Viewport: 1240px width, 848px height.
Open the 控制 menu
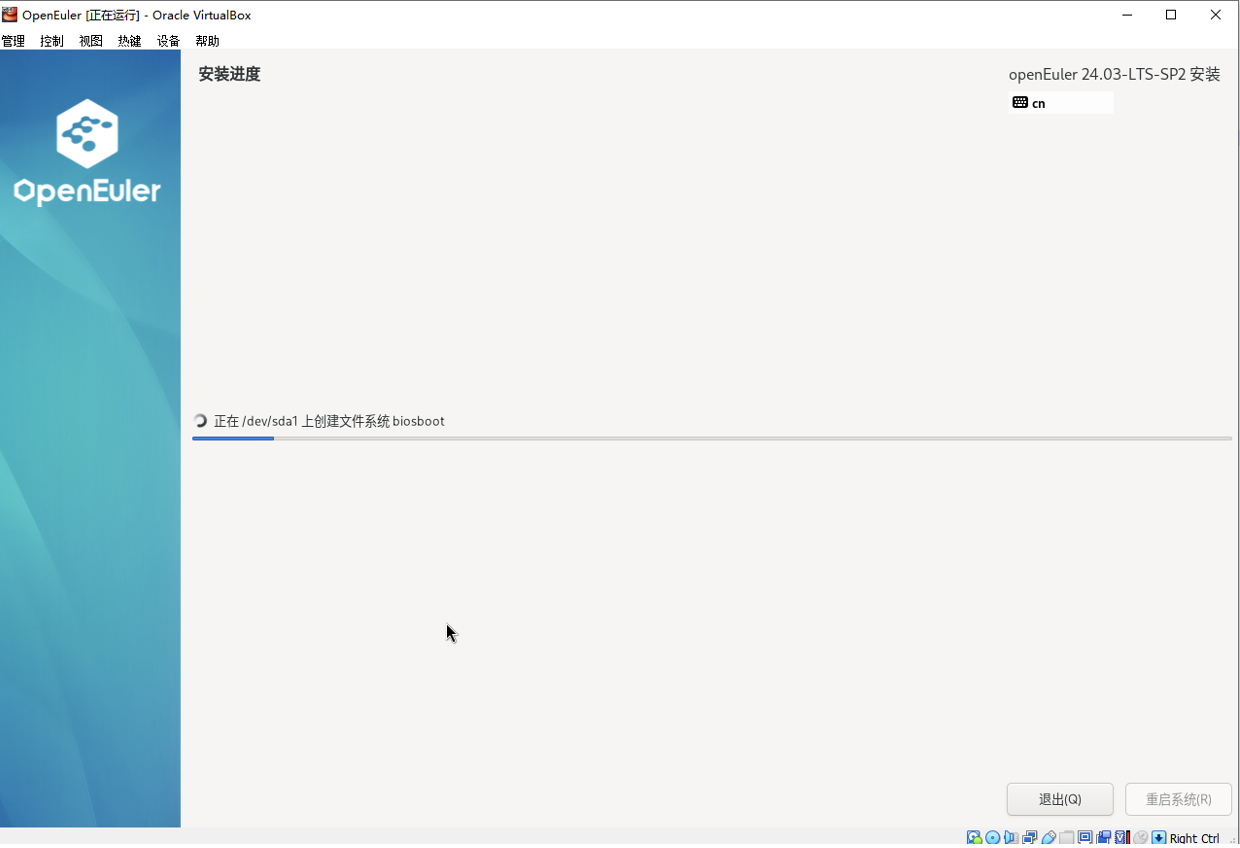coord(51,41)
